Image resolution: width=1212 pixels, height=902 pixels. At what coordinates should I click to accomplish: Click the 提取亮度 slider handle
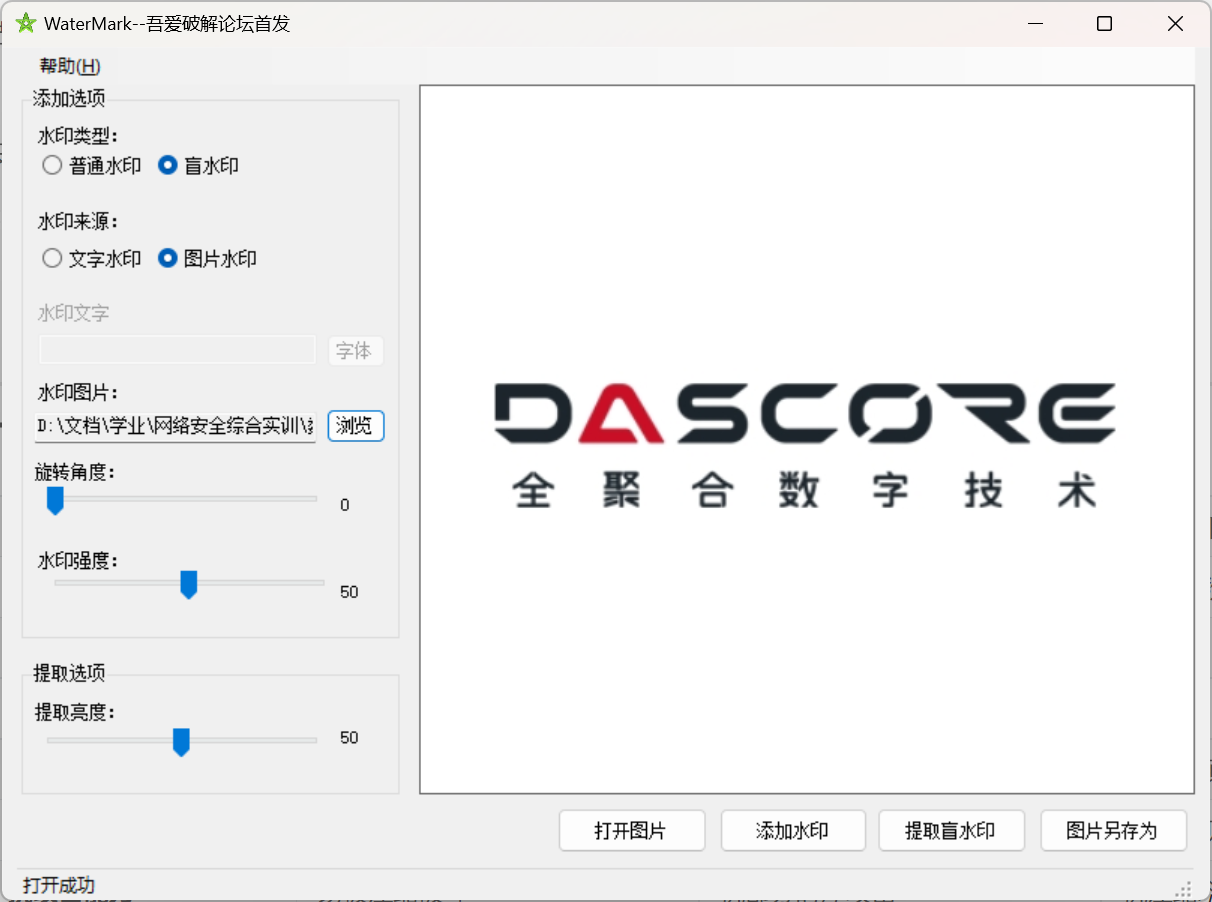click(181, 742)
